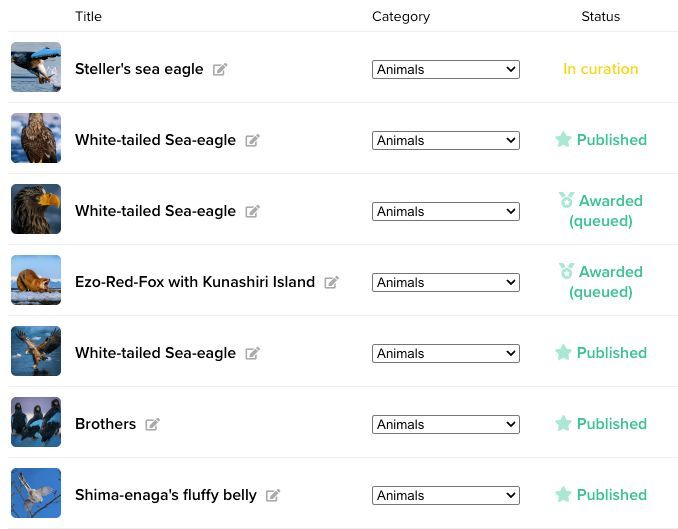678x529 pixels.
Task: Open category dropdown for Steller's sea eagle
Action: [x=446, y=69]
